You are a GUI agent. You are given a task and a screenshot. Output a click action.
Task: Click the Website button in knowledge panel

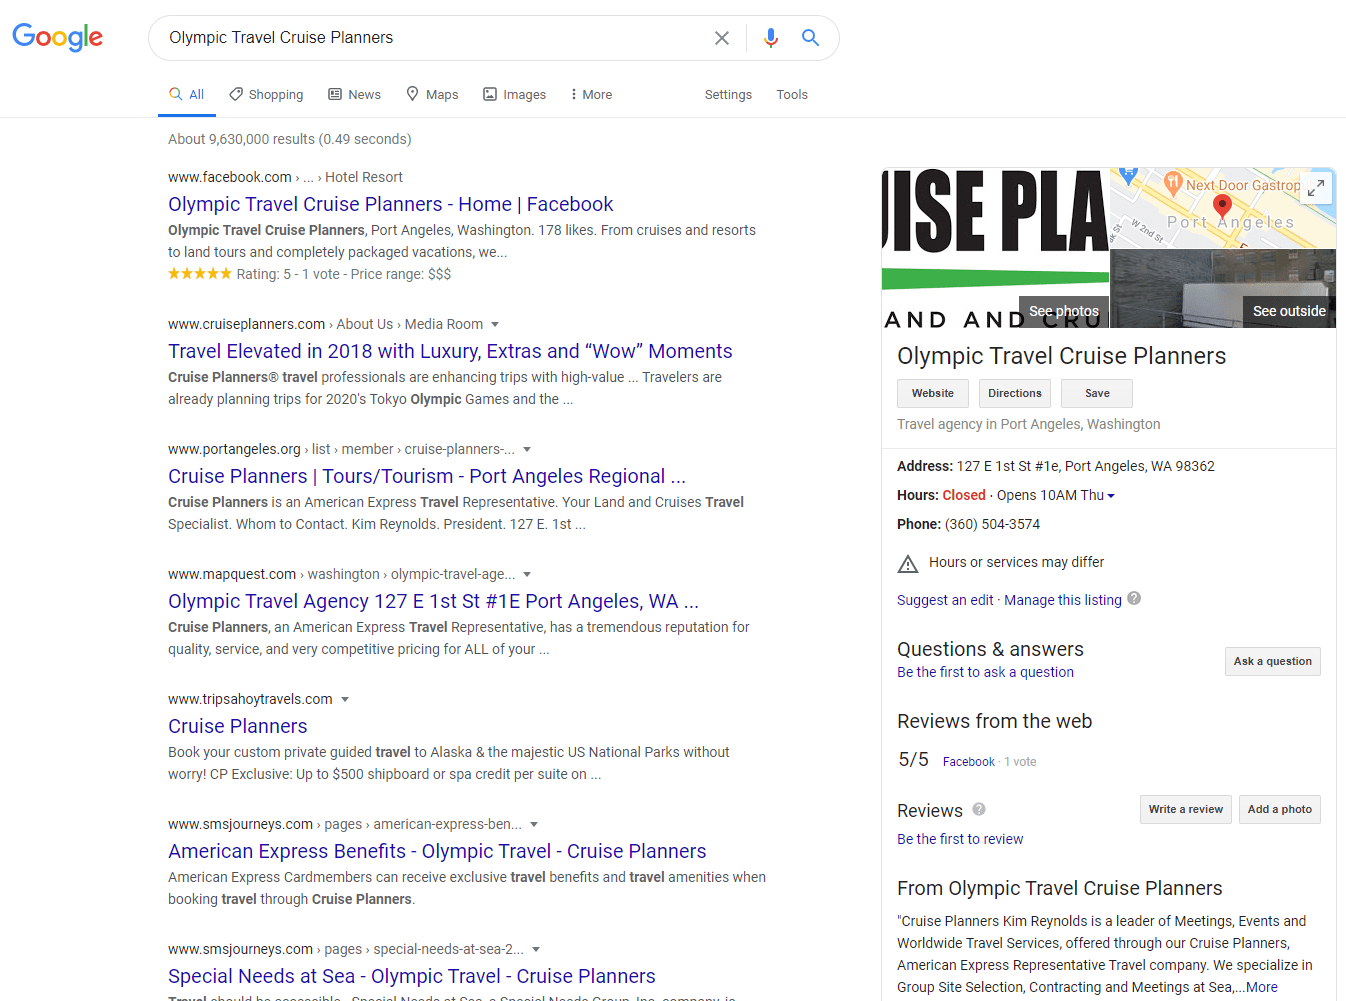933,393
